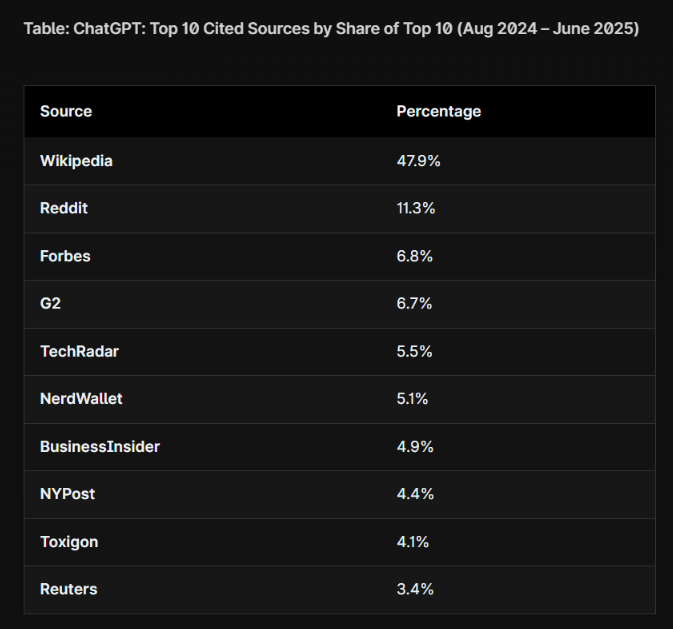Select the 11.3% value for Reddit
This screenshot has width=673, height=629.
coord(416,208)
